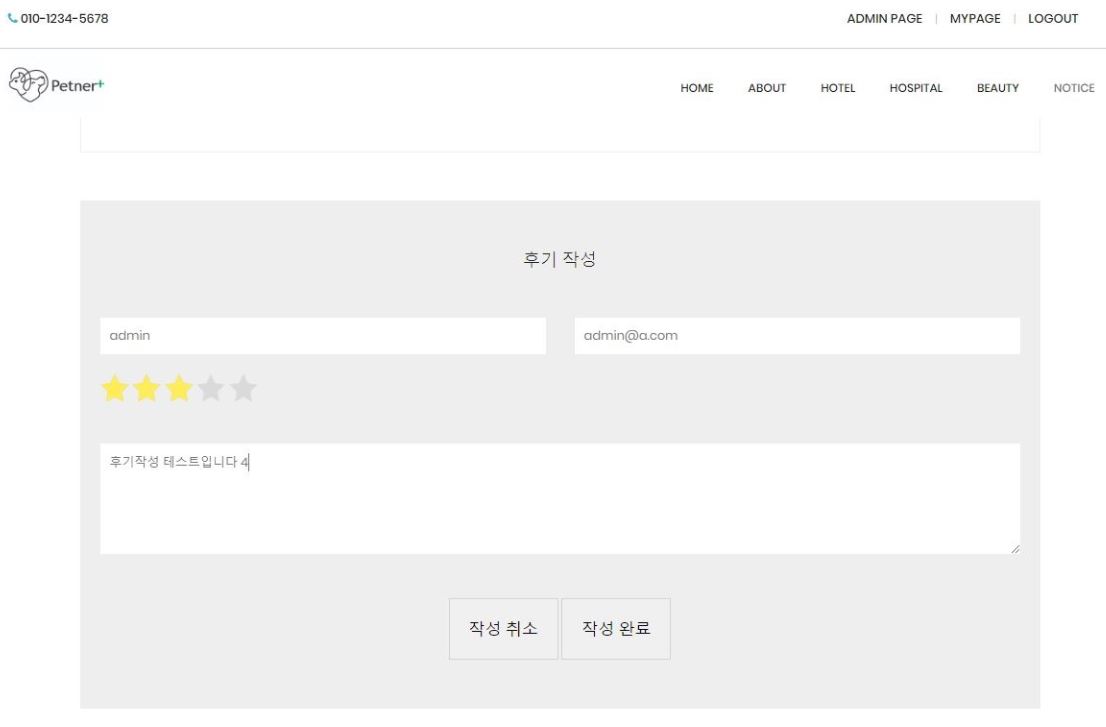The height and width of the screenshot is (727, 1106).
Task: Click the Petner+ logo
Action: pyautogui.click(x=56, y=85)
